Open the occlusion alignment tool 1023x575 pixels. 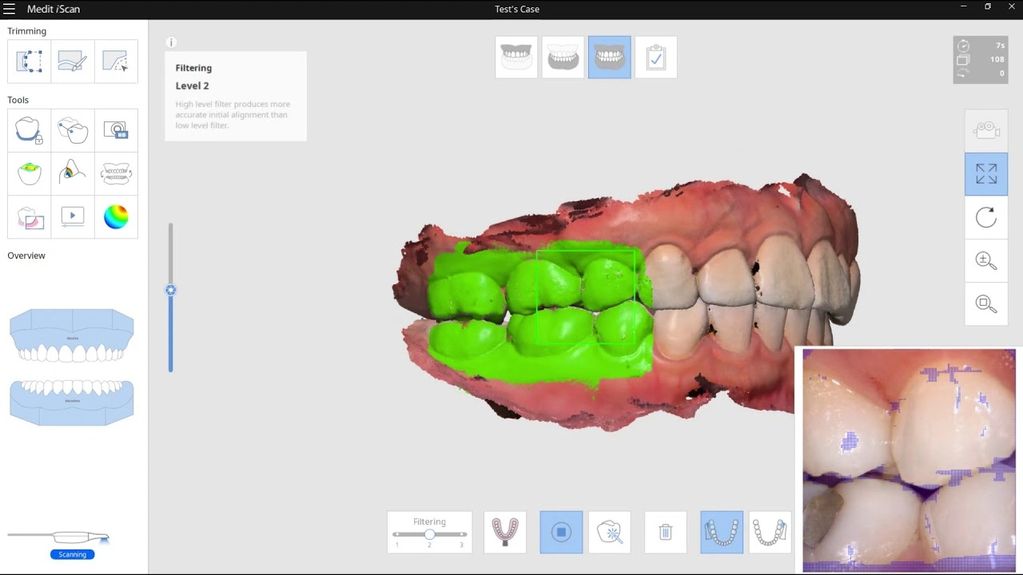116,174
